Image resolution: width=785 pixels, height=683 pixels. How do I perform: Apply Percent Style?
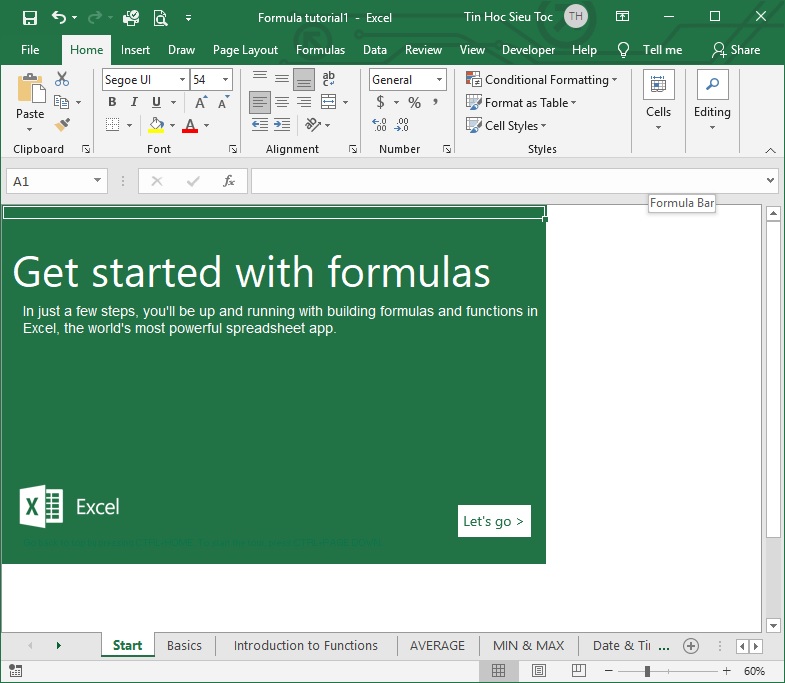coord(414,103)
